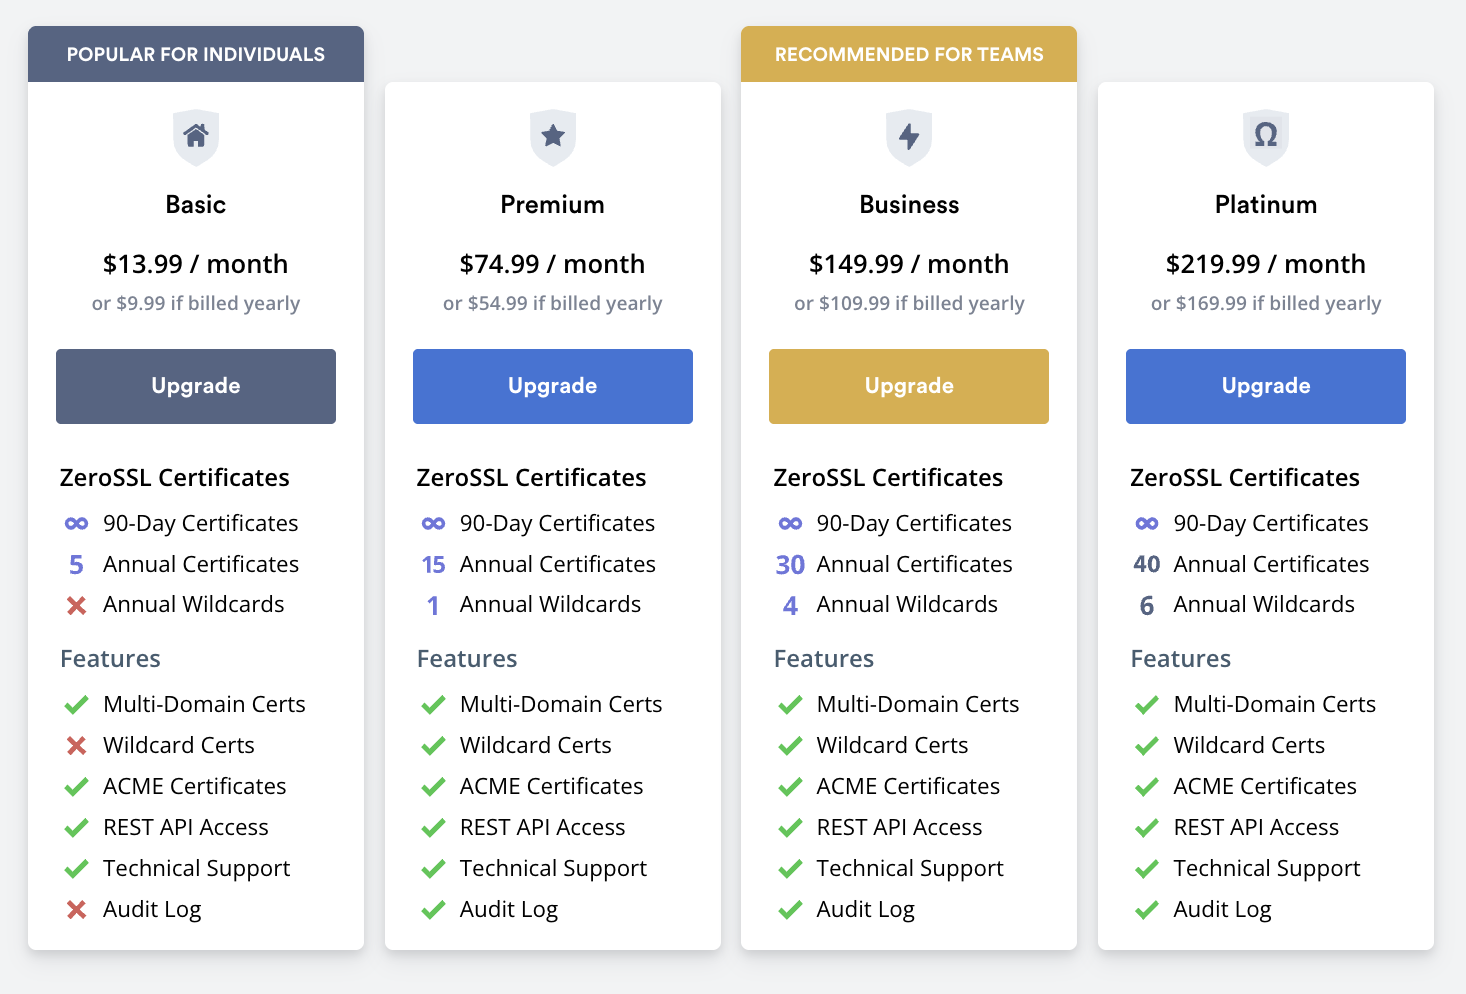1466x994 pixels.
Task: Click 90-Day Certificates text in Basic plan
Action: pos(201,523)
